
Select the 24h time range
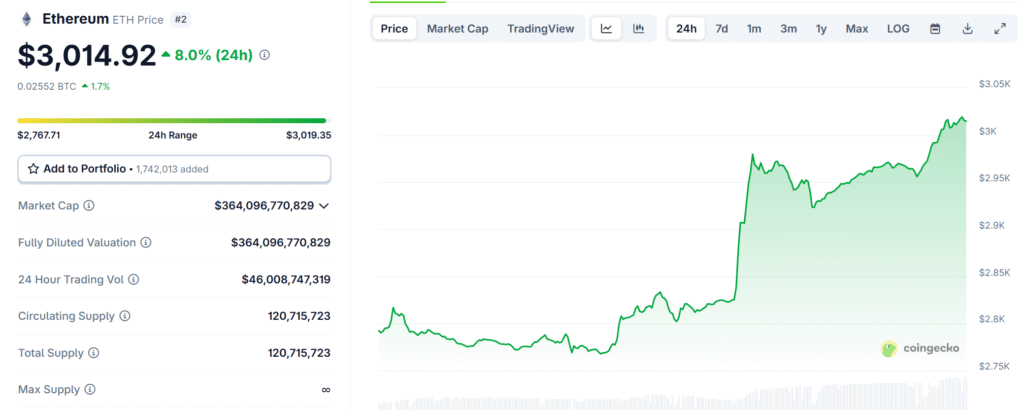[x=686, y=29]
